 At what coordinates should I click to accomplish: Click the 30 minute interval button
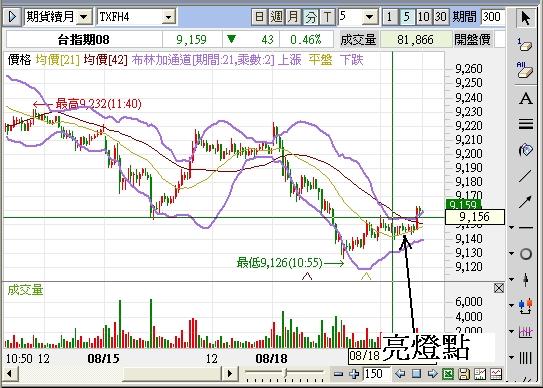pyautogui.click(x=440, y=17)
